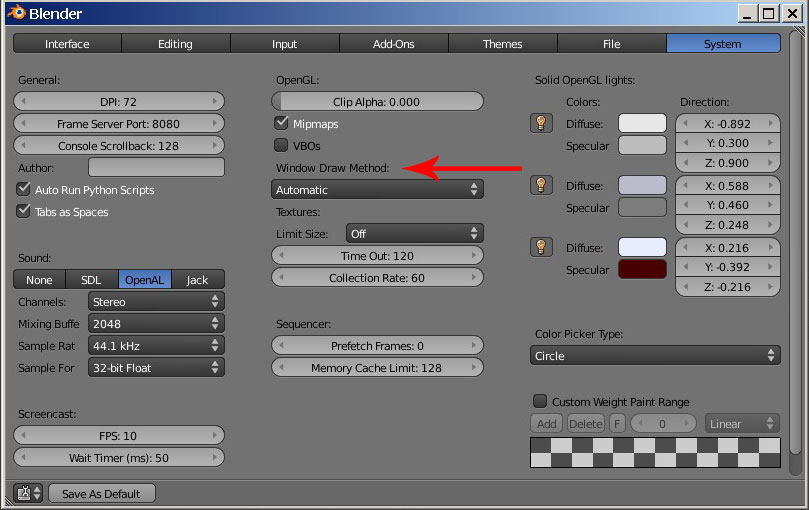809x510 pixels.
Task: Enable Custom Weight Paint Range
Action: [x=540, y=401]
